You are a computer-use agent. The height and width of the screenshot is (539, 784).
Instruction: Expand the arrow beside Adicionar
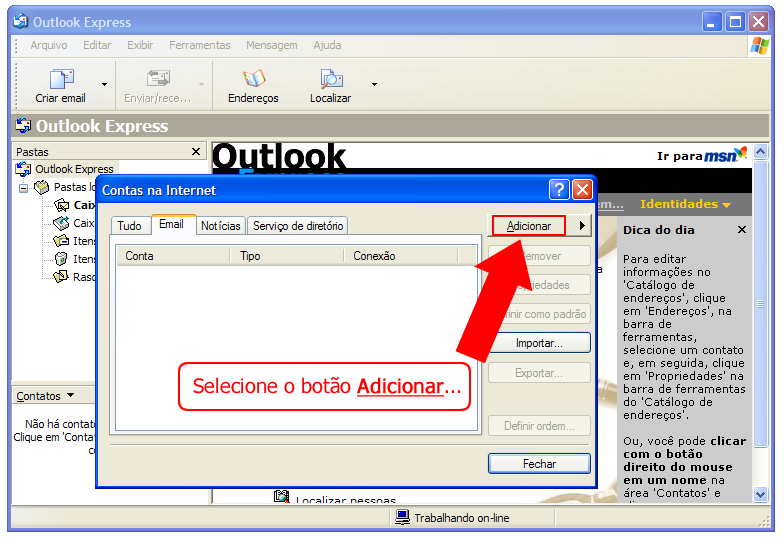coord(582,226)
